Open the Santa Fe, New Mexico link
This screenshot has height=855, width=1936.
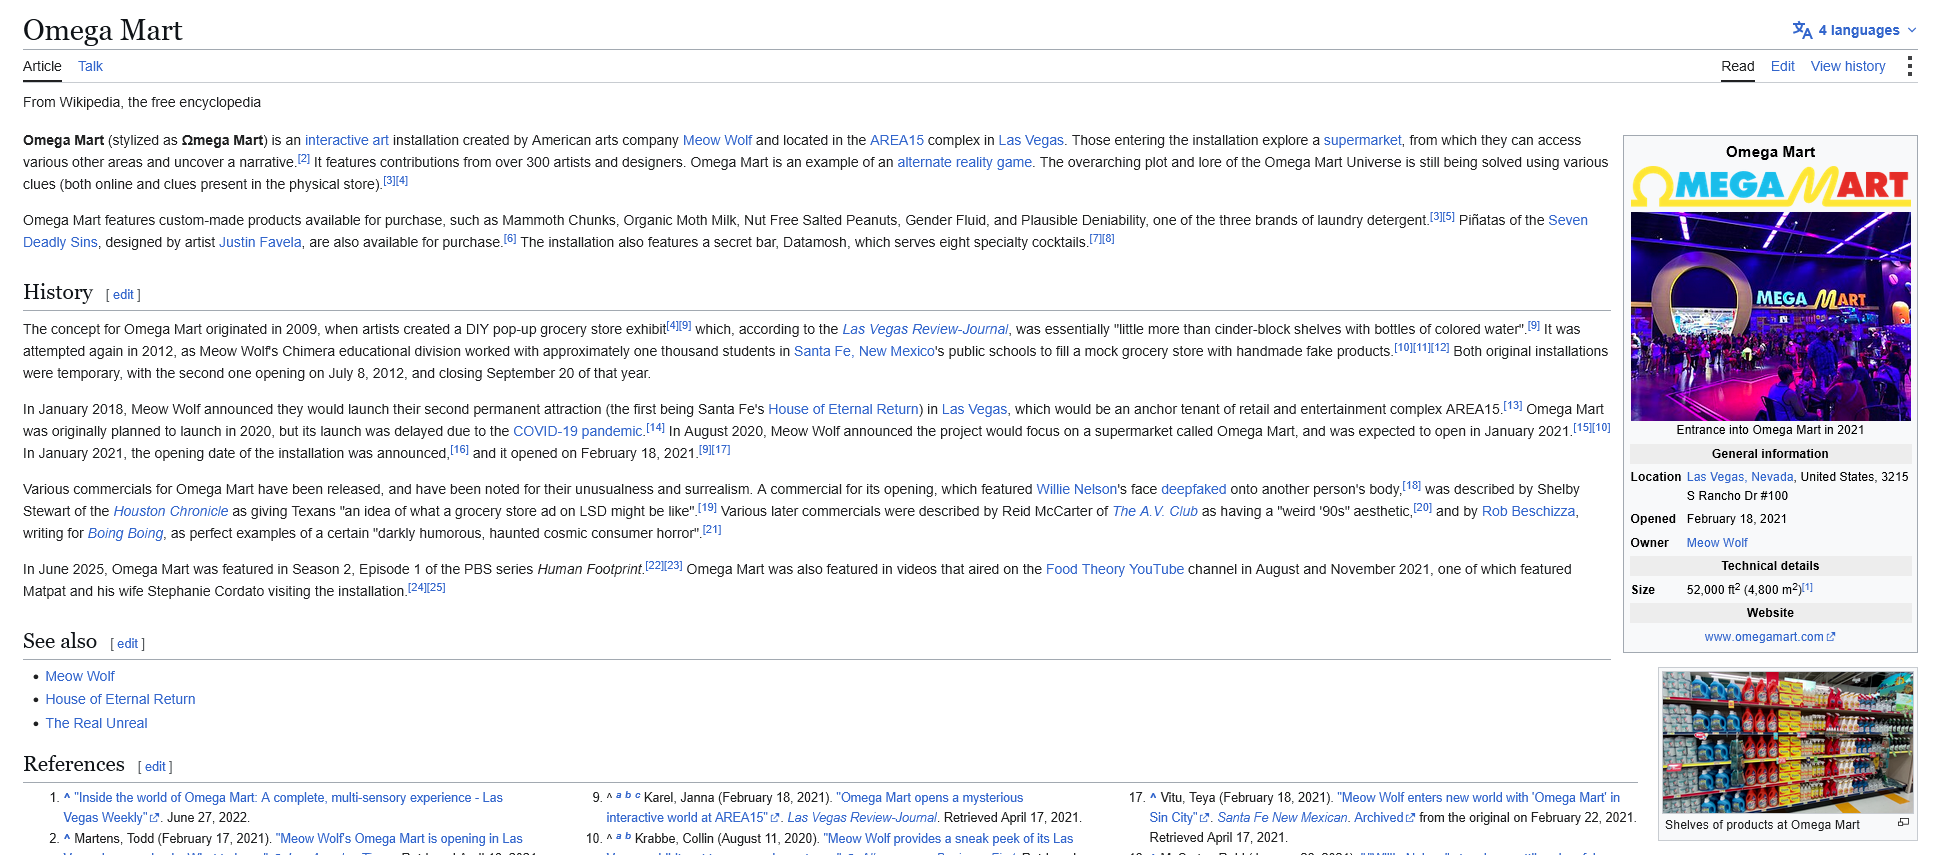click(864, 351)
